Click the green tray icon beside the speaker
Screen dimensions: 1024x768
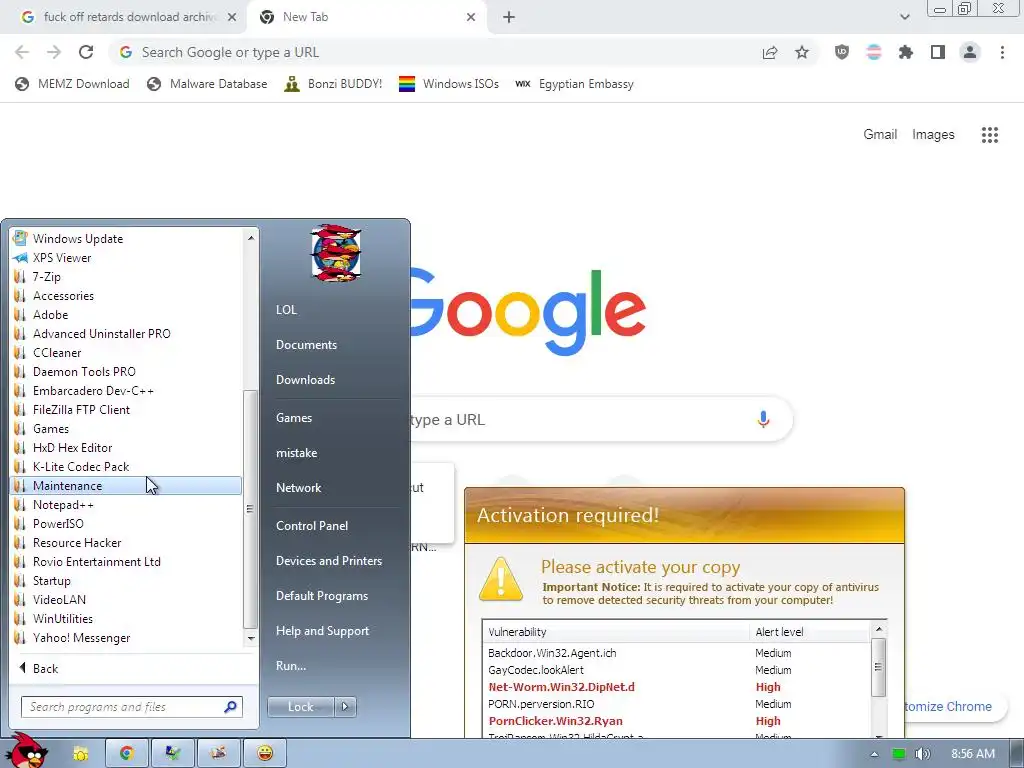[899, 754]
